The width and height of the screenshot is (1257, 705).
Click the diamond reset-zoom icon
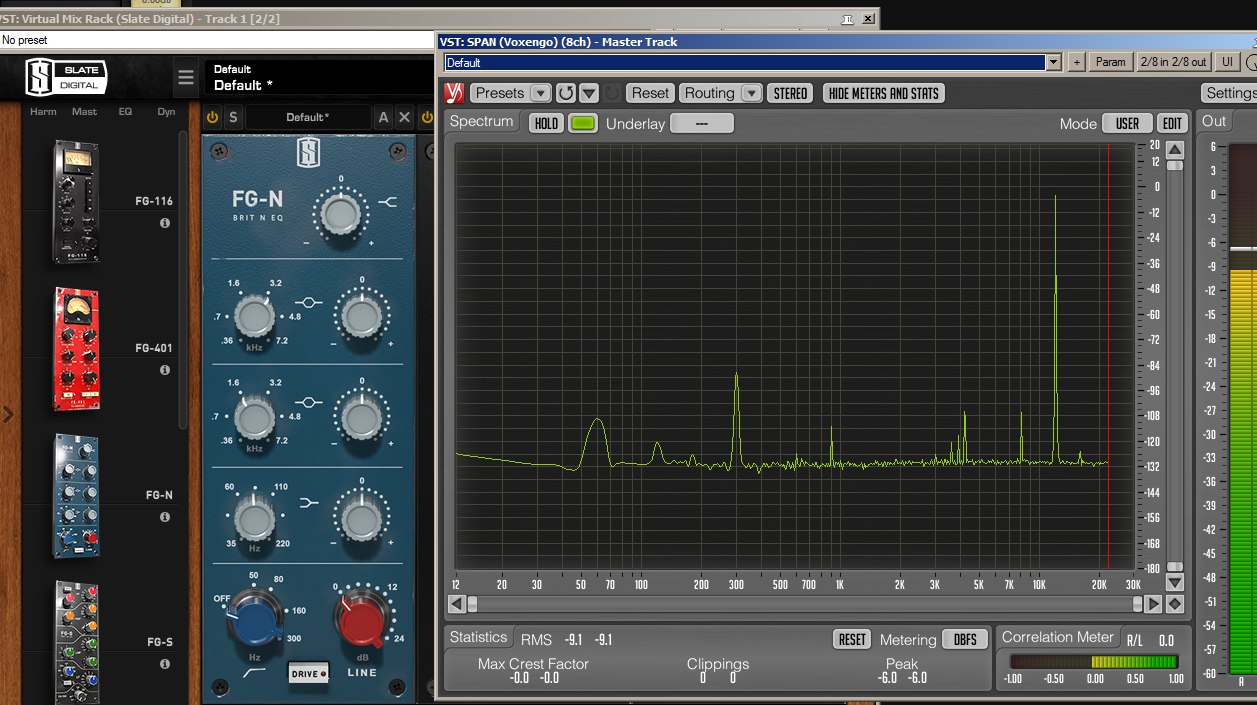1175,604
